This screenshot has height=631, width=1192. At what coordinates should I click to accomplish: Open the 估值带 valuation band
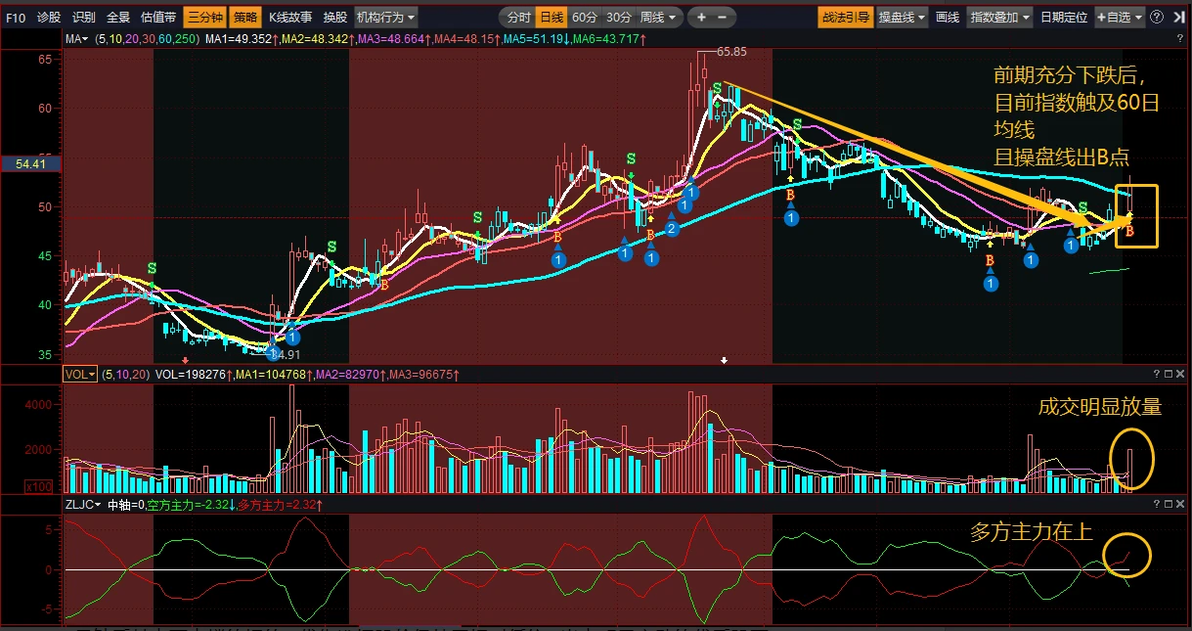click(x=158, y=17)
